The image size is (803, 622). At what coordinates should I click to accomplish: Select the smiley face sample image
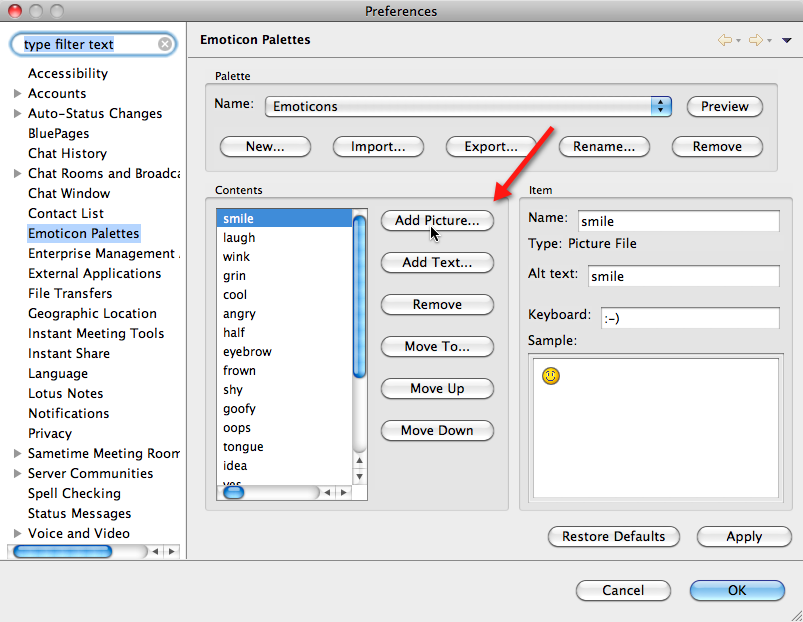(x=551, y=376)
